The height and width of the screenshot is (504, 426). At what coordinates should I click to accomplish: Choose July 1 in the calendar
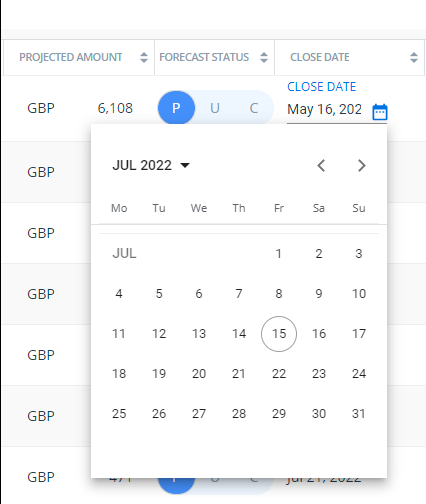(x=279, y=254)
